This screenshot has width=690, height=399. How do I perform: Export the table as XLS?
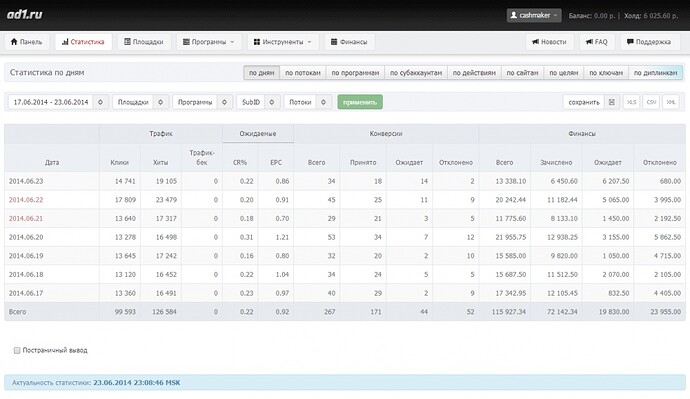pyautogui.click(x=631, y=102)
